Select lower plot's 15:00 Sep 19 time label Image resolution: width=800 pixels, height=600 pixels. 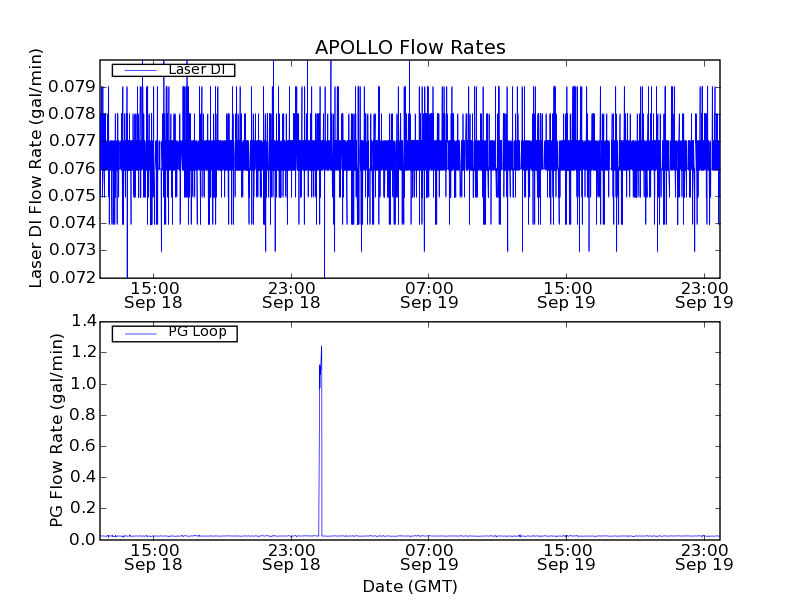click(x=567, y=557)
